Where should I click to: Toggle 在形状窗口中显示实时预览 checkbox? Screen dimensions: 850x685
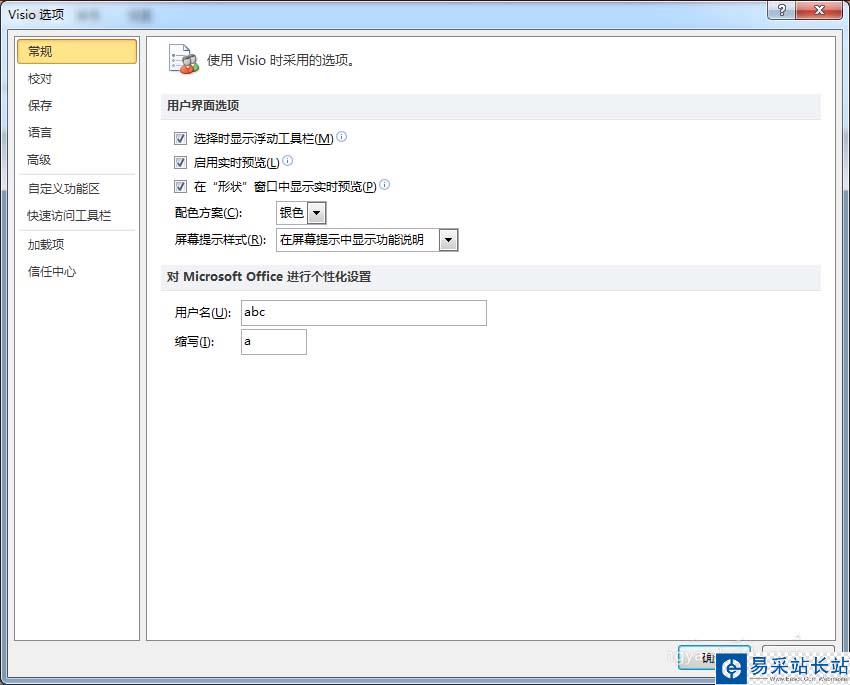[x=181, y=187]
